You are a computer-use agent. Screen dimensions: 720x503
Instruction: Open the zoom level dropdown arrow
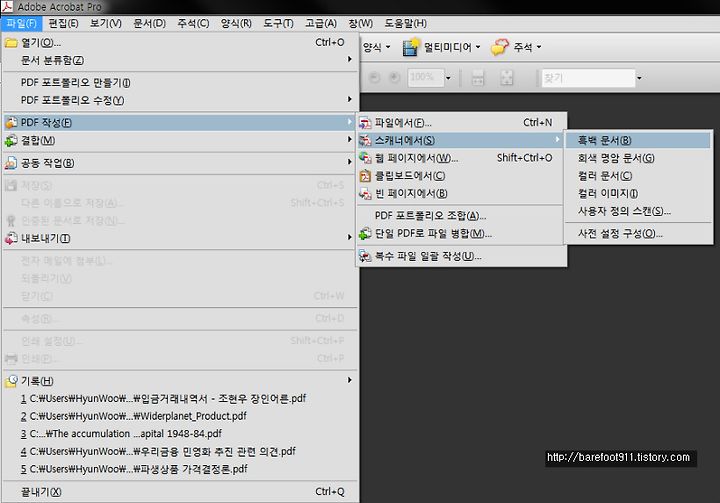(x=449, y=78)
